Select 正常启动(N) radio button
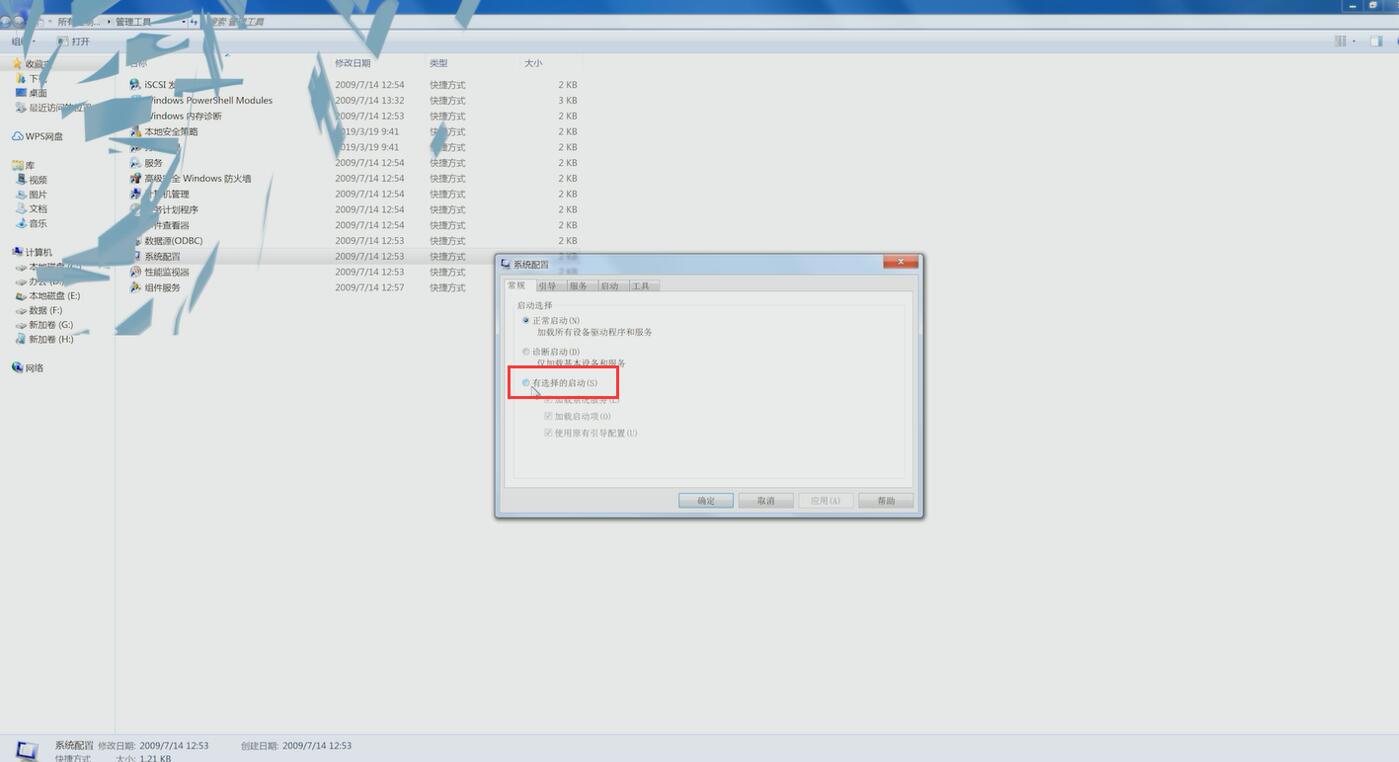This screenshot has width=1399, height=762. [526, 320]
